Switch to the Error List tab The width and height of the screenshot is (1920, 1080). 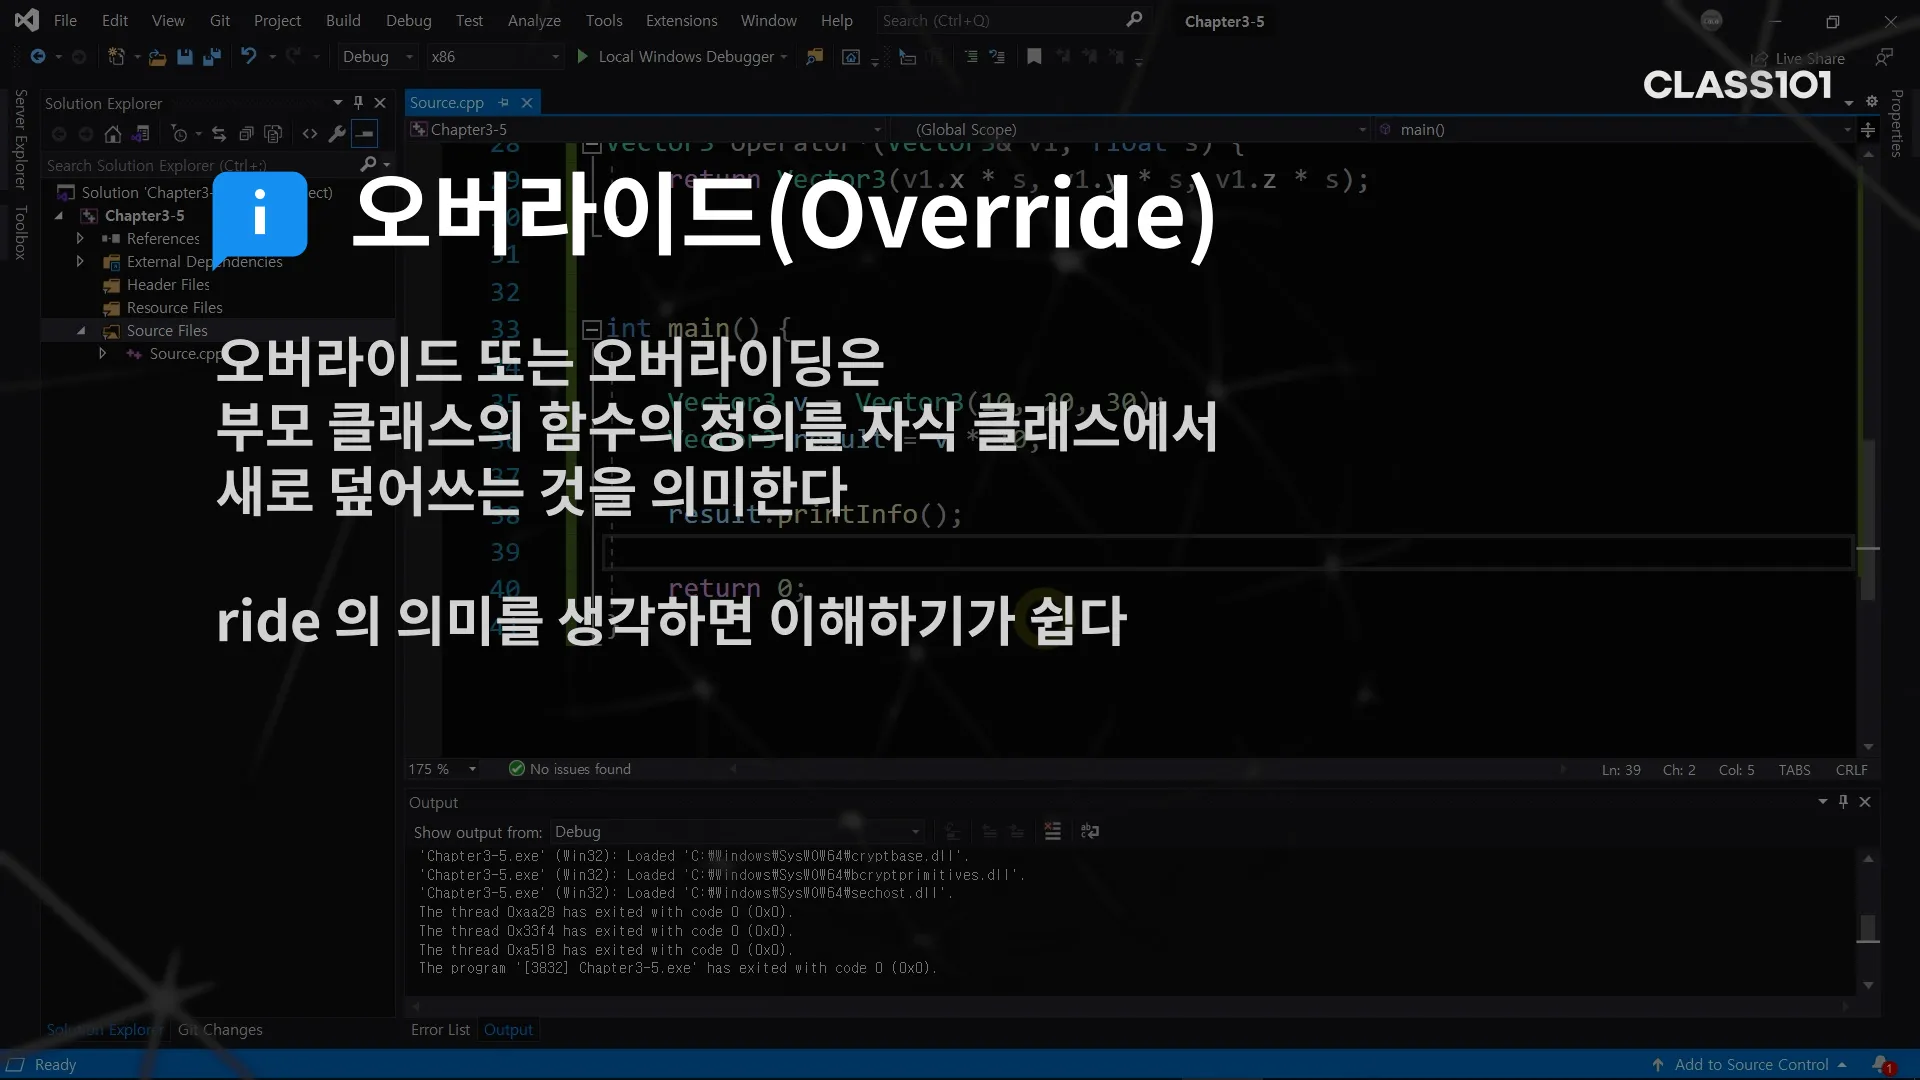(x=440, y=1030)
